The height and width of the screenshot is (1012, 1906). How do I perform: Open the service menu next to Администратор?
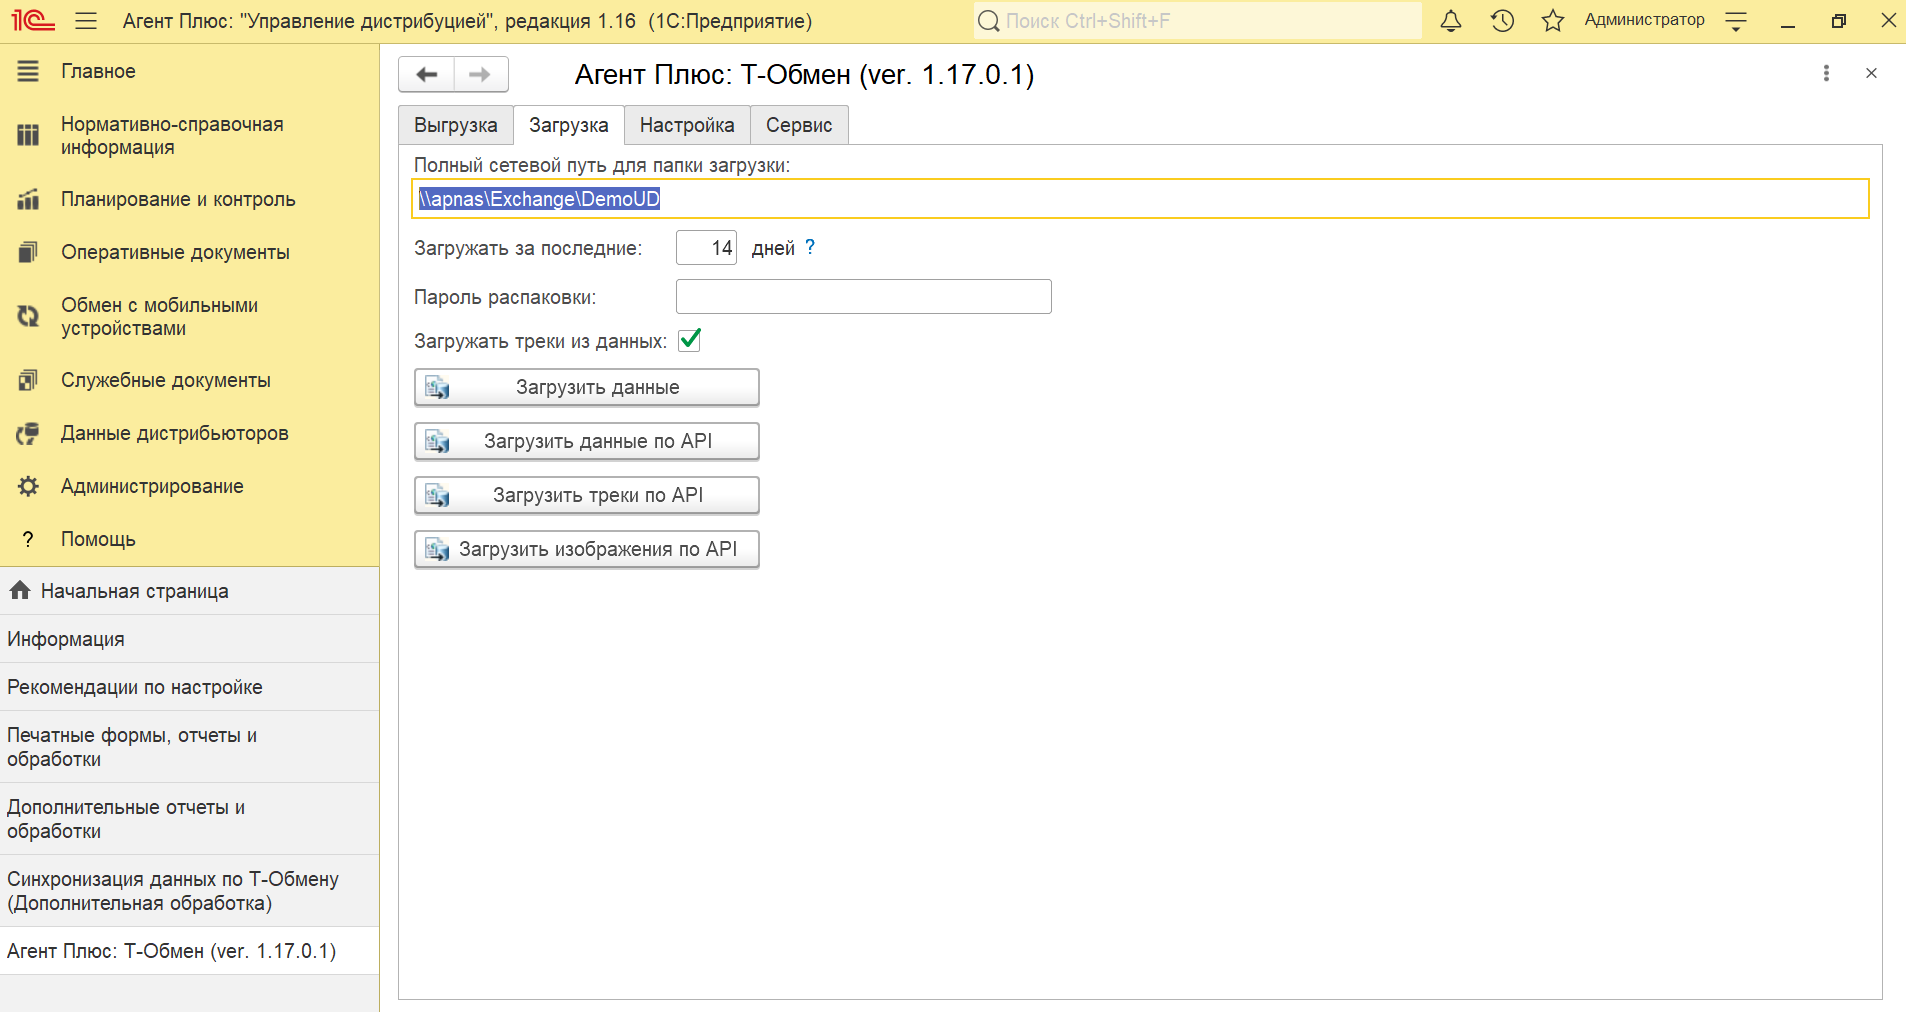[x=1736, y=21]
